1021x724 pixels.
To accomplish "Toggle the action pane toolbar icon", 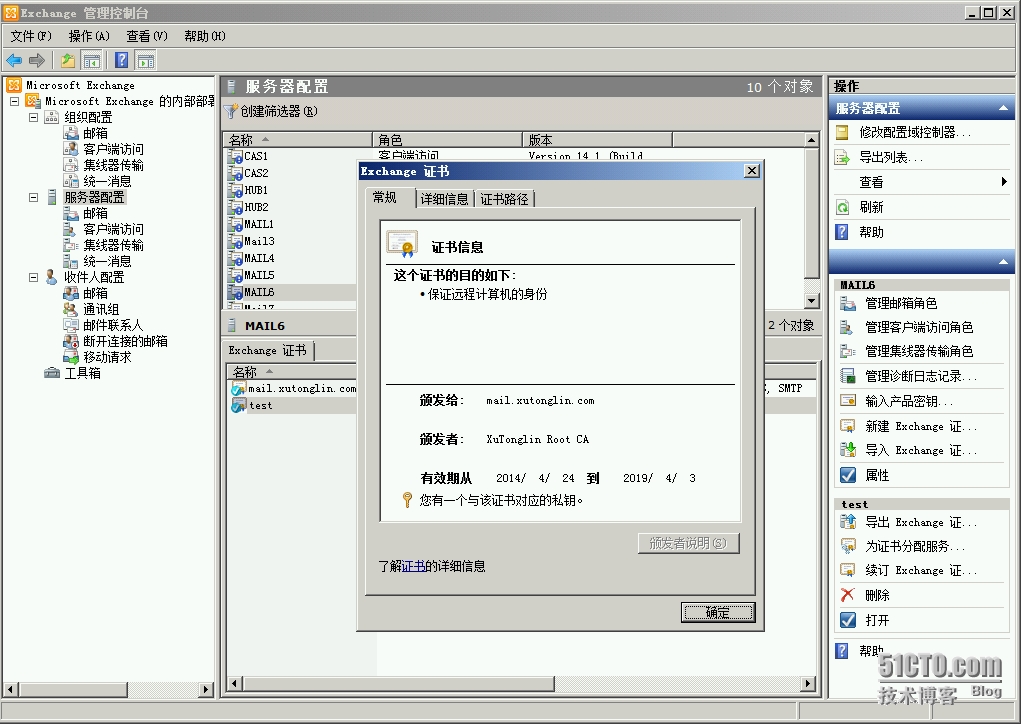I will click(146, 61).
